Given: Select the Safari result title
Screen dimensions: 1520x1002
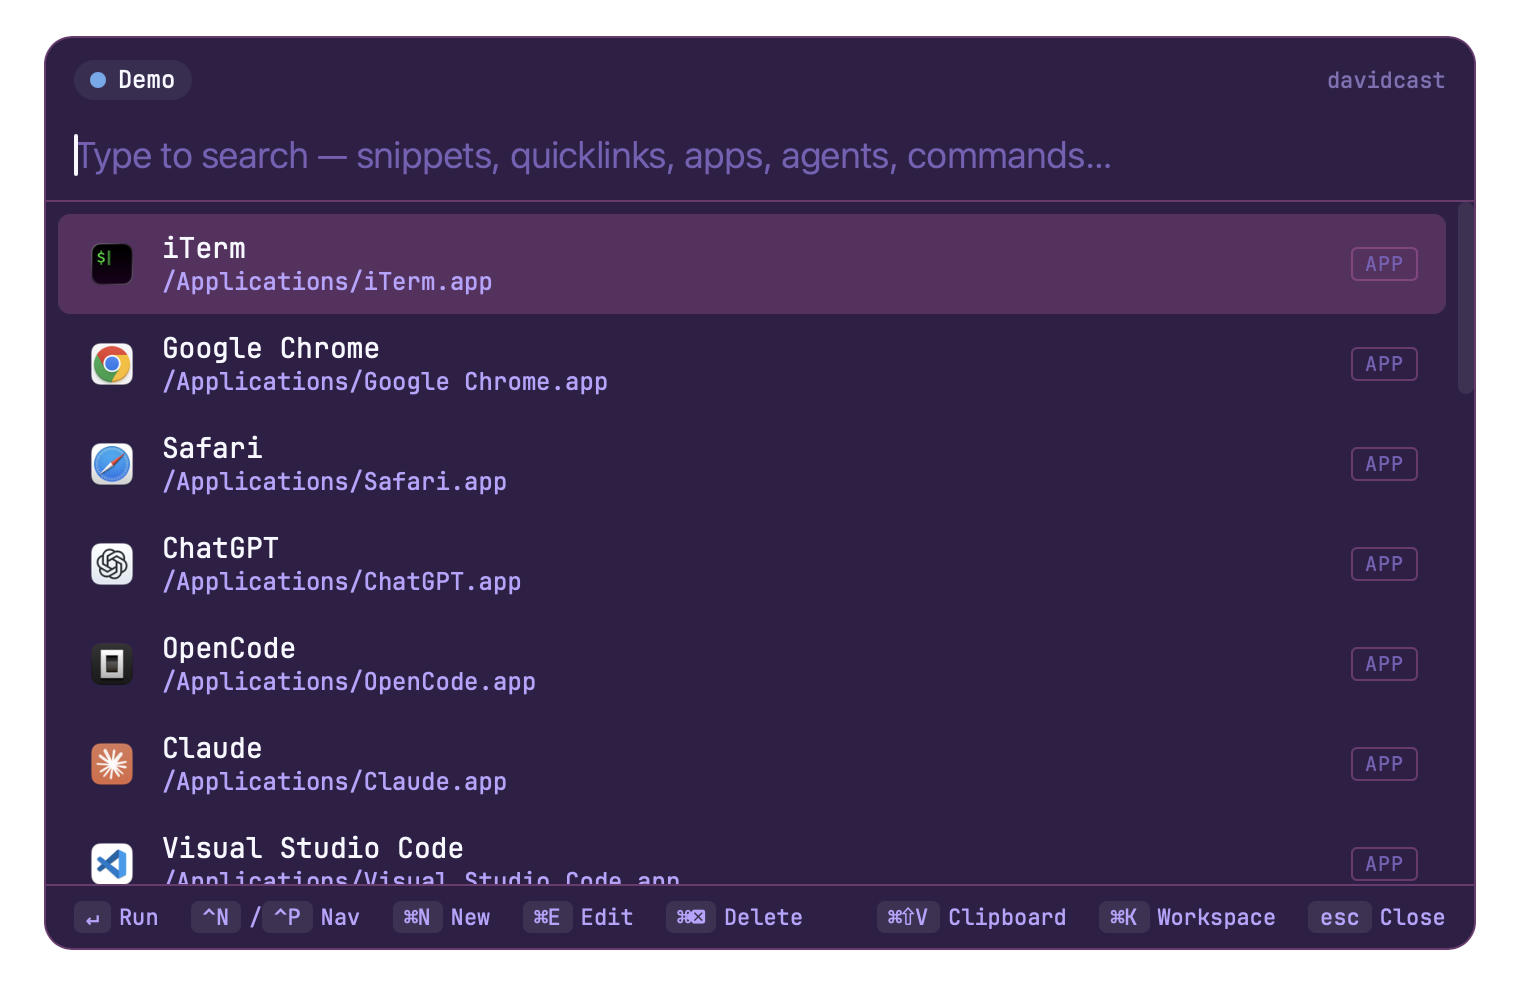Looking at the screenshot, I should tap(212, 448).
